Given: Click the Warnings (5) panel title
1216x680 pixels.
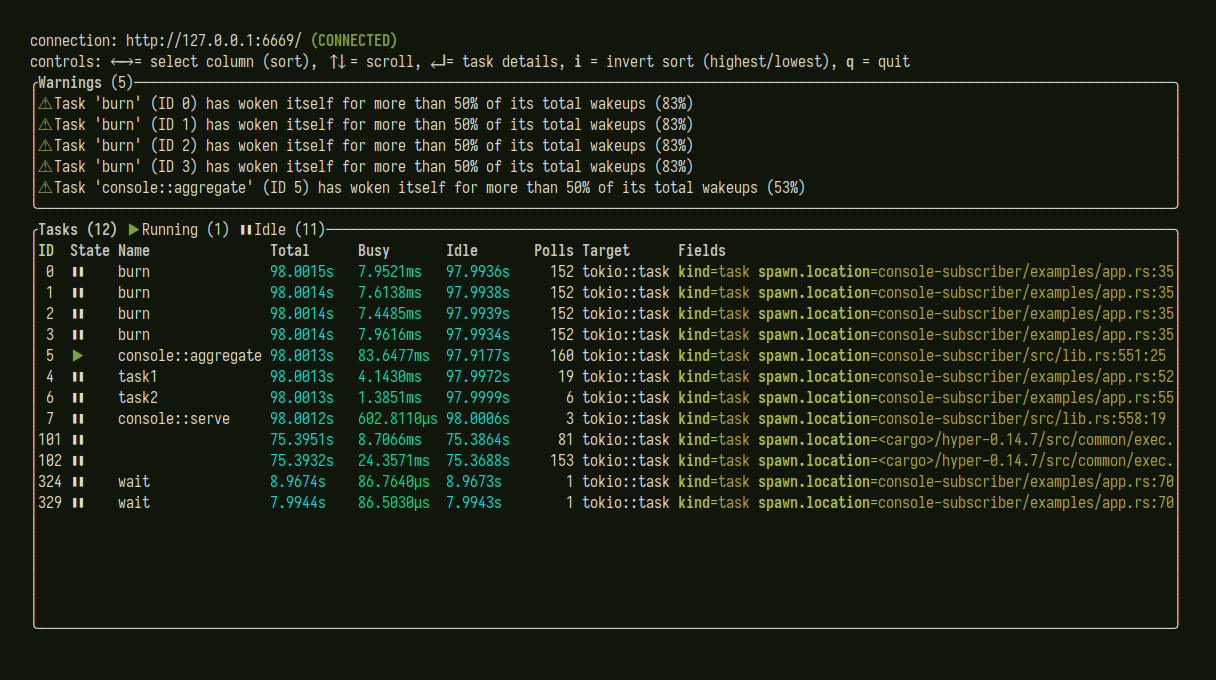Looking at the screenshot, I should click(86, 83).
